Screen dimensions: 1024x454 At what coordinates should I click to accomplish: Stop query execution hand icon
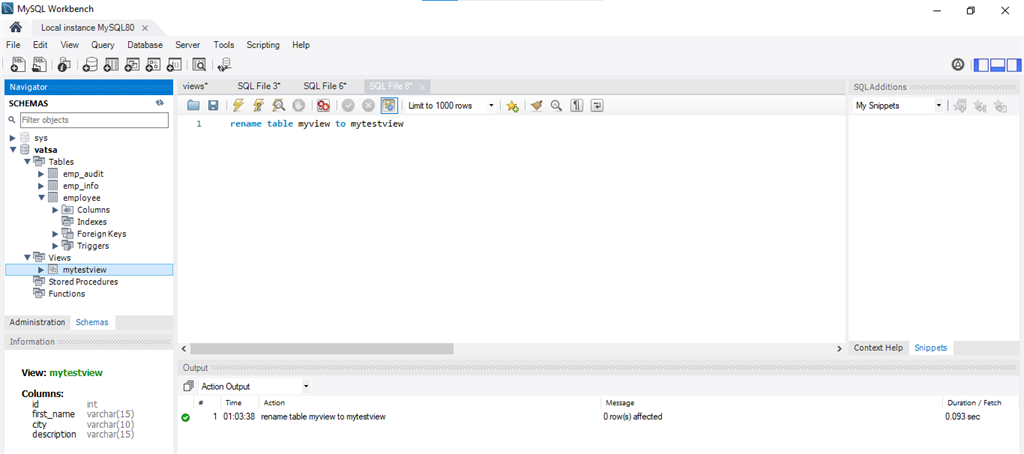298,105
